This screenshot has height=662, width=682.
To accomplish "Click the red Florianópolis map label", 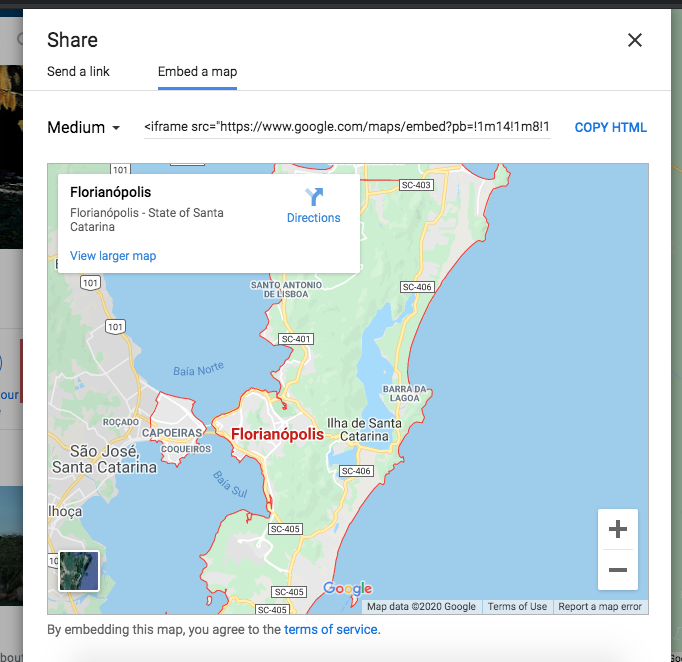I will [x=277, y=434].
